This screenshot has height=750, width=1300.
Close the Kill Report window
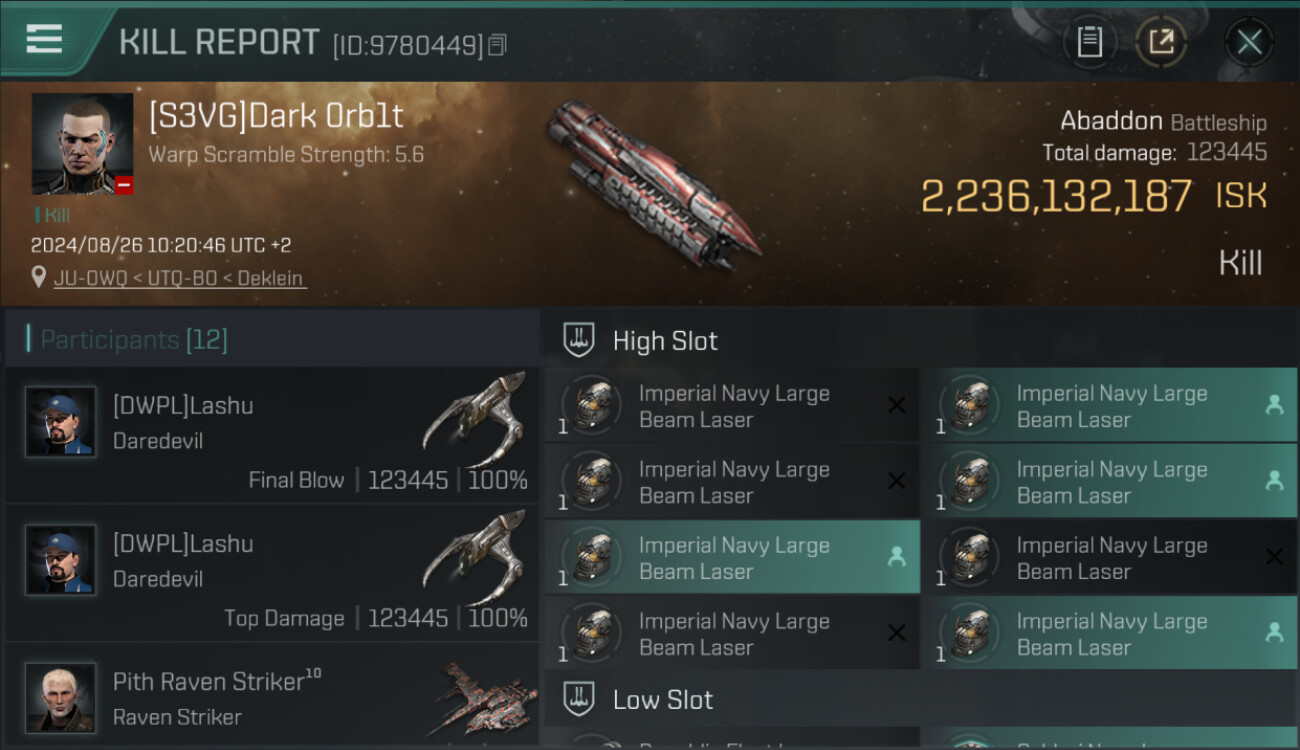tap(1249, 42)
